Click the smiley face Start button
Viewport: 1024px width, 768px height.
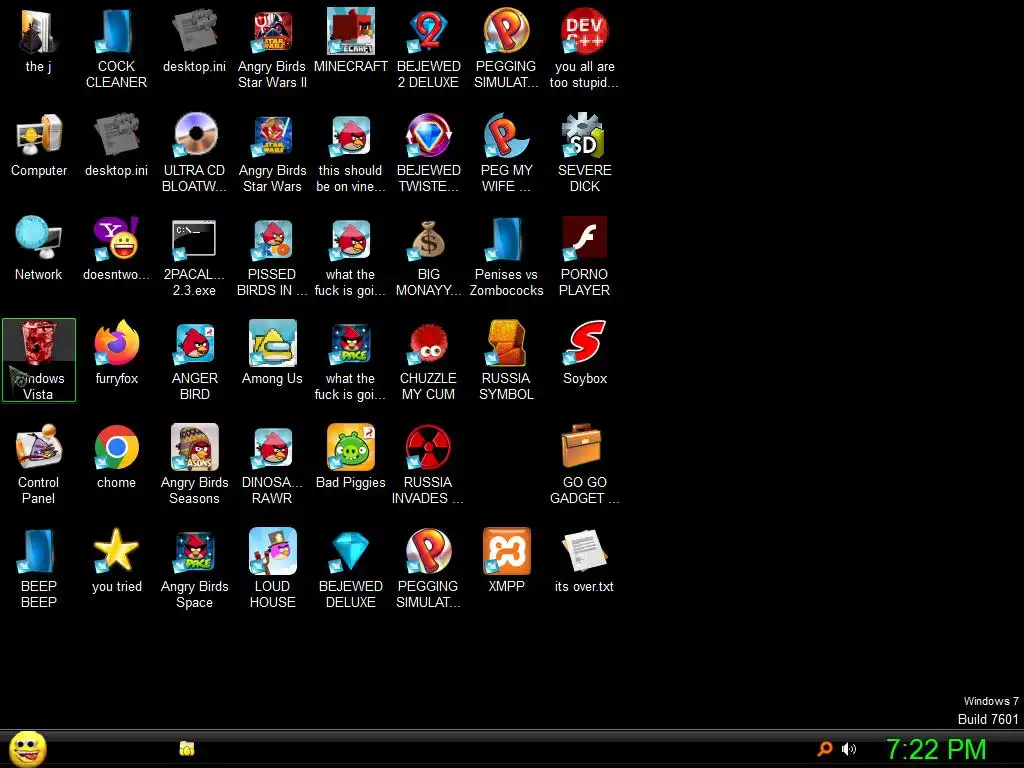click(x=28, y=748)
